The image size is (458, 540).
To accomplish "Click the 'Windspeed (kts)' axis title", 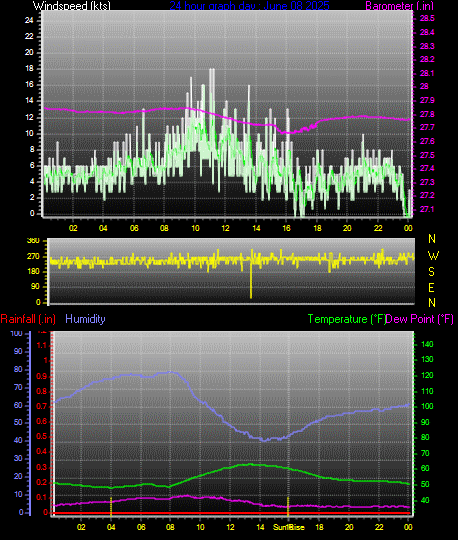I will pyautogui.click(x=72, y=6).
